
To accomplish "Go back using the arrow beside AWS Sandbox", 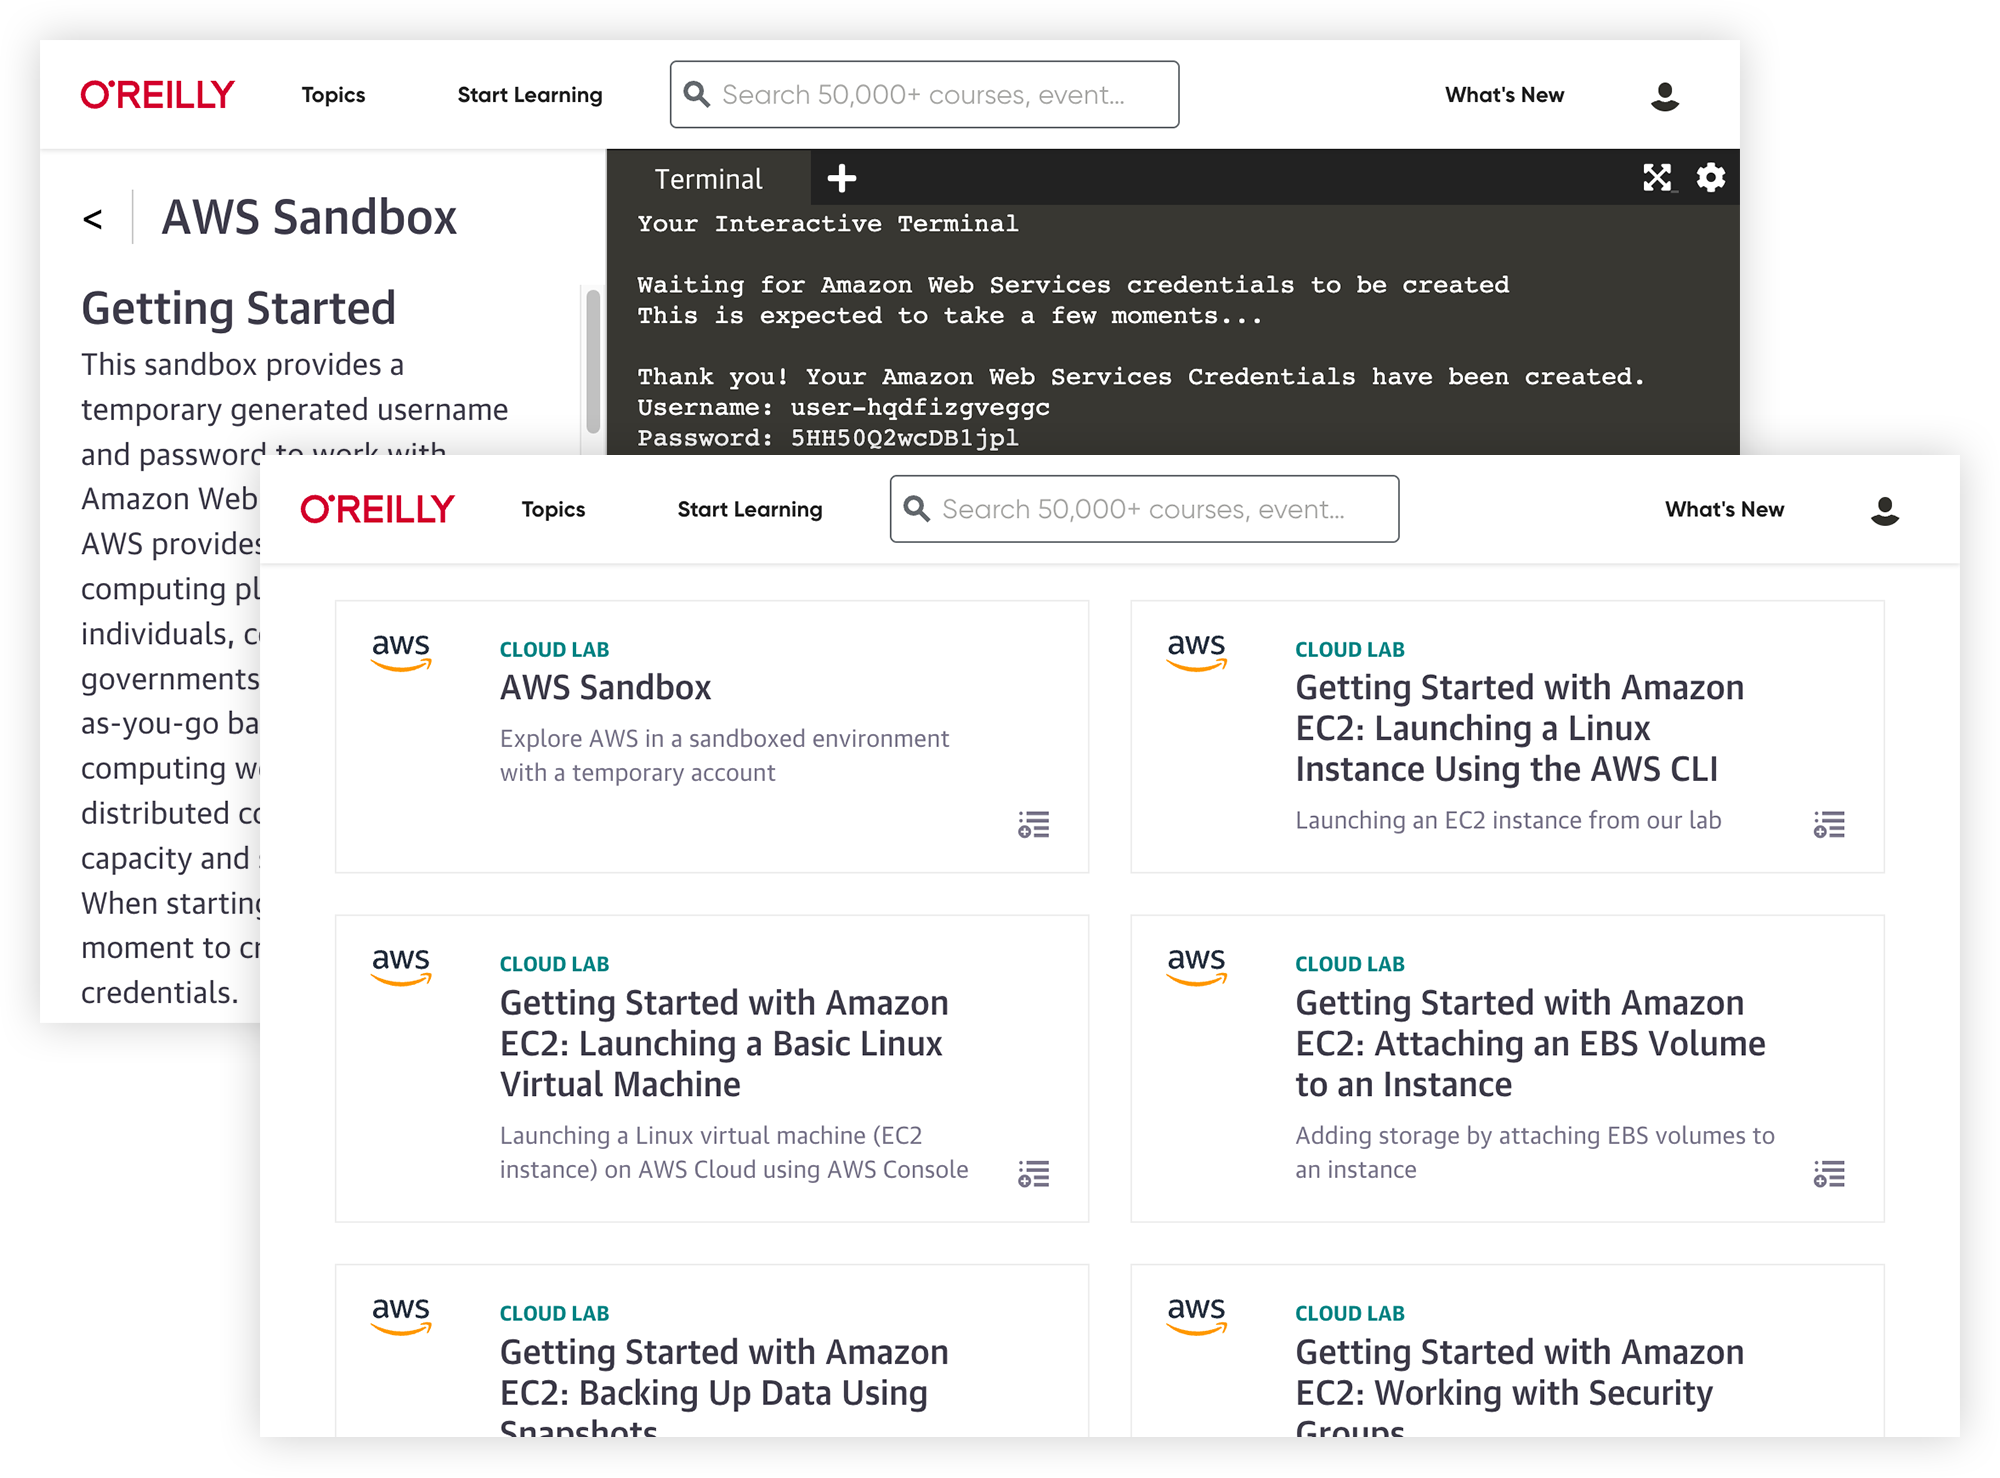I will [x=93, y=219].
